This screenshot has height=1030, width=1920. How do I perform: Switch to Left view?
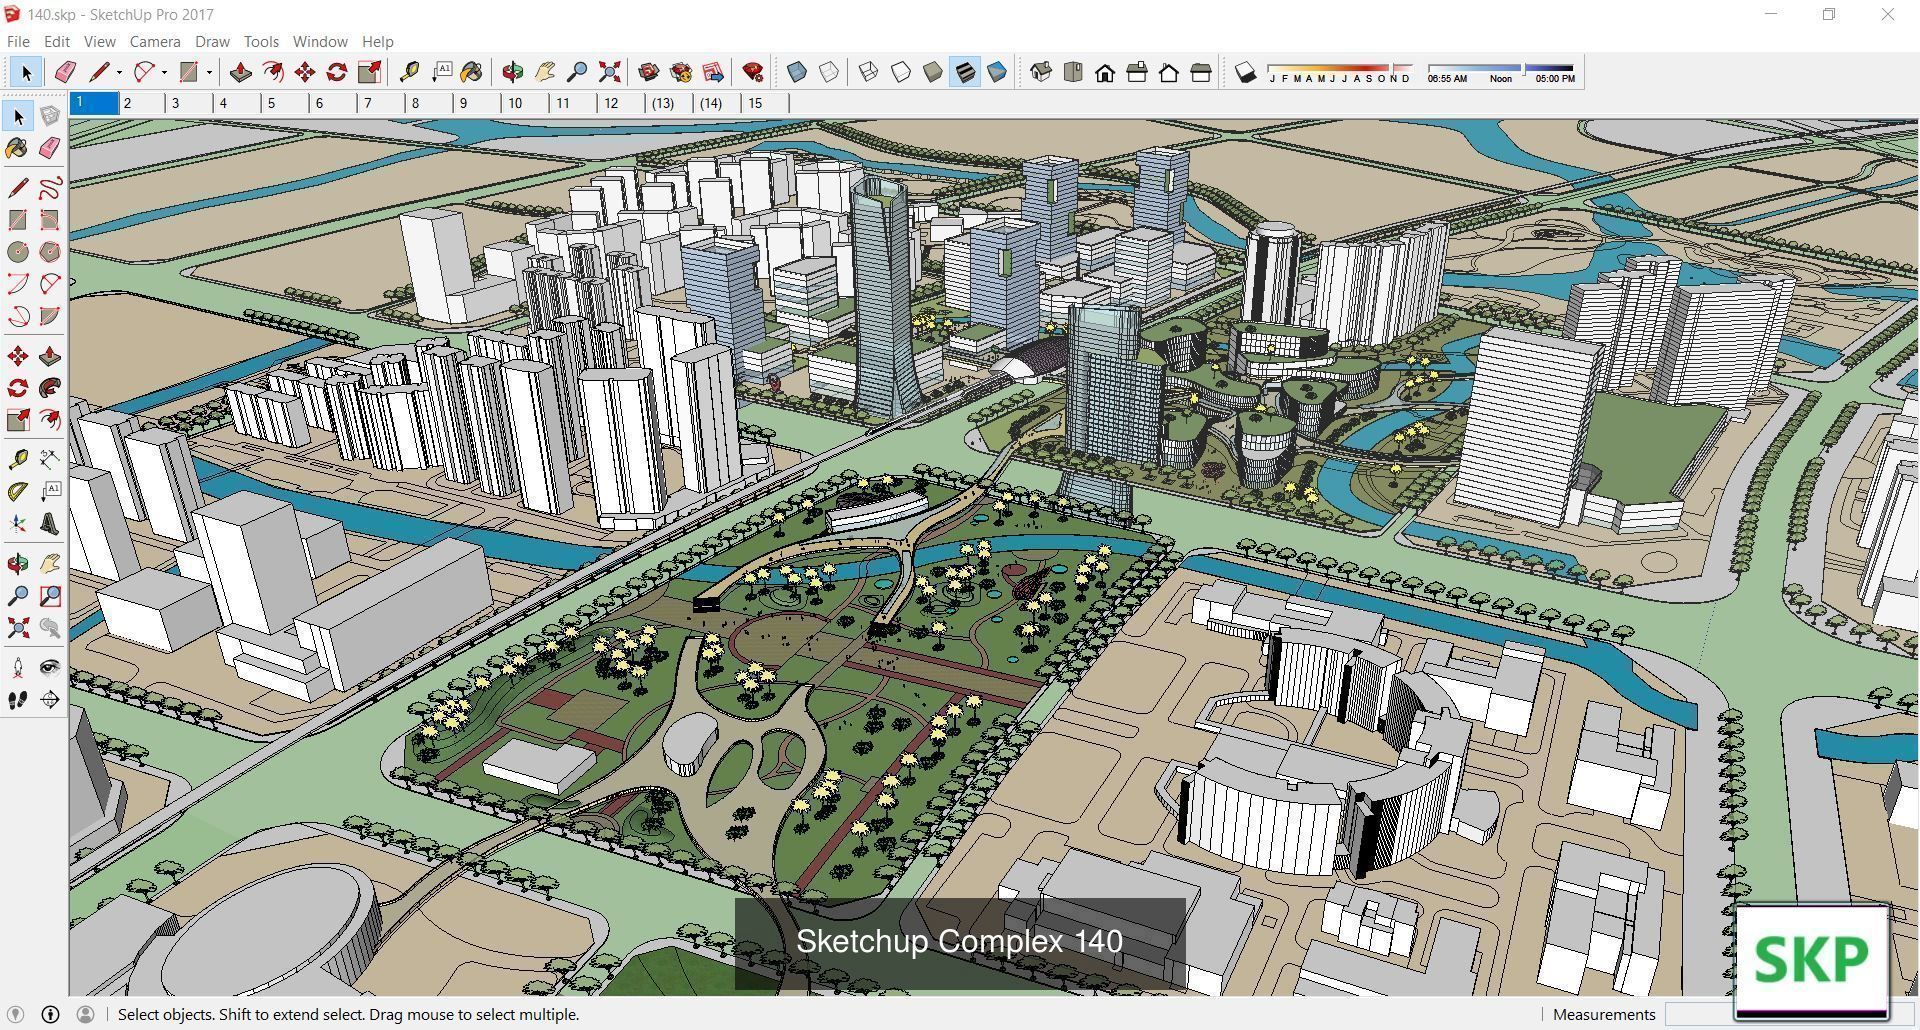tap(1201, 72)
